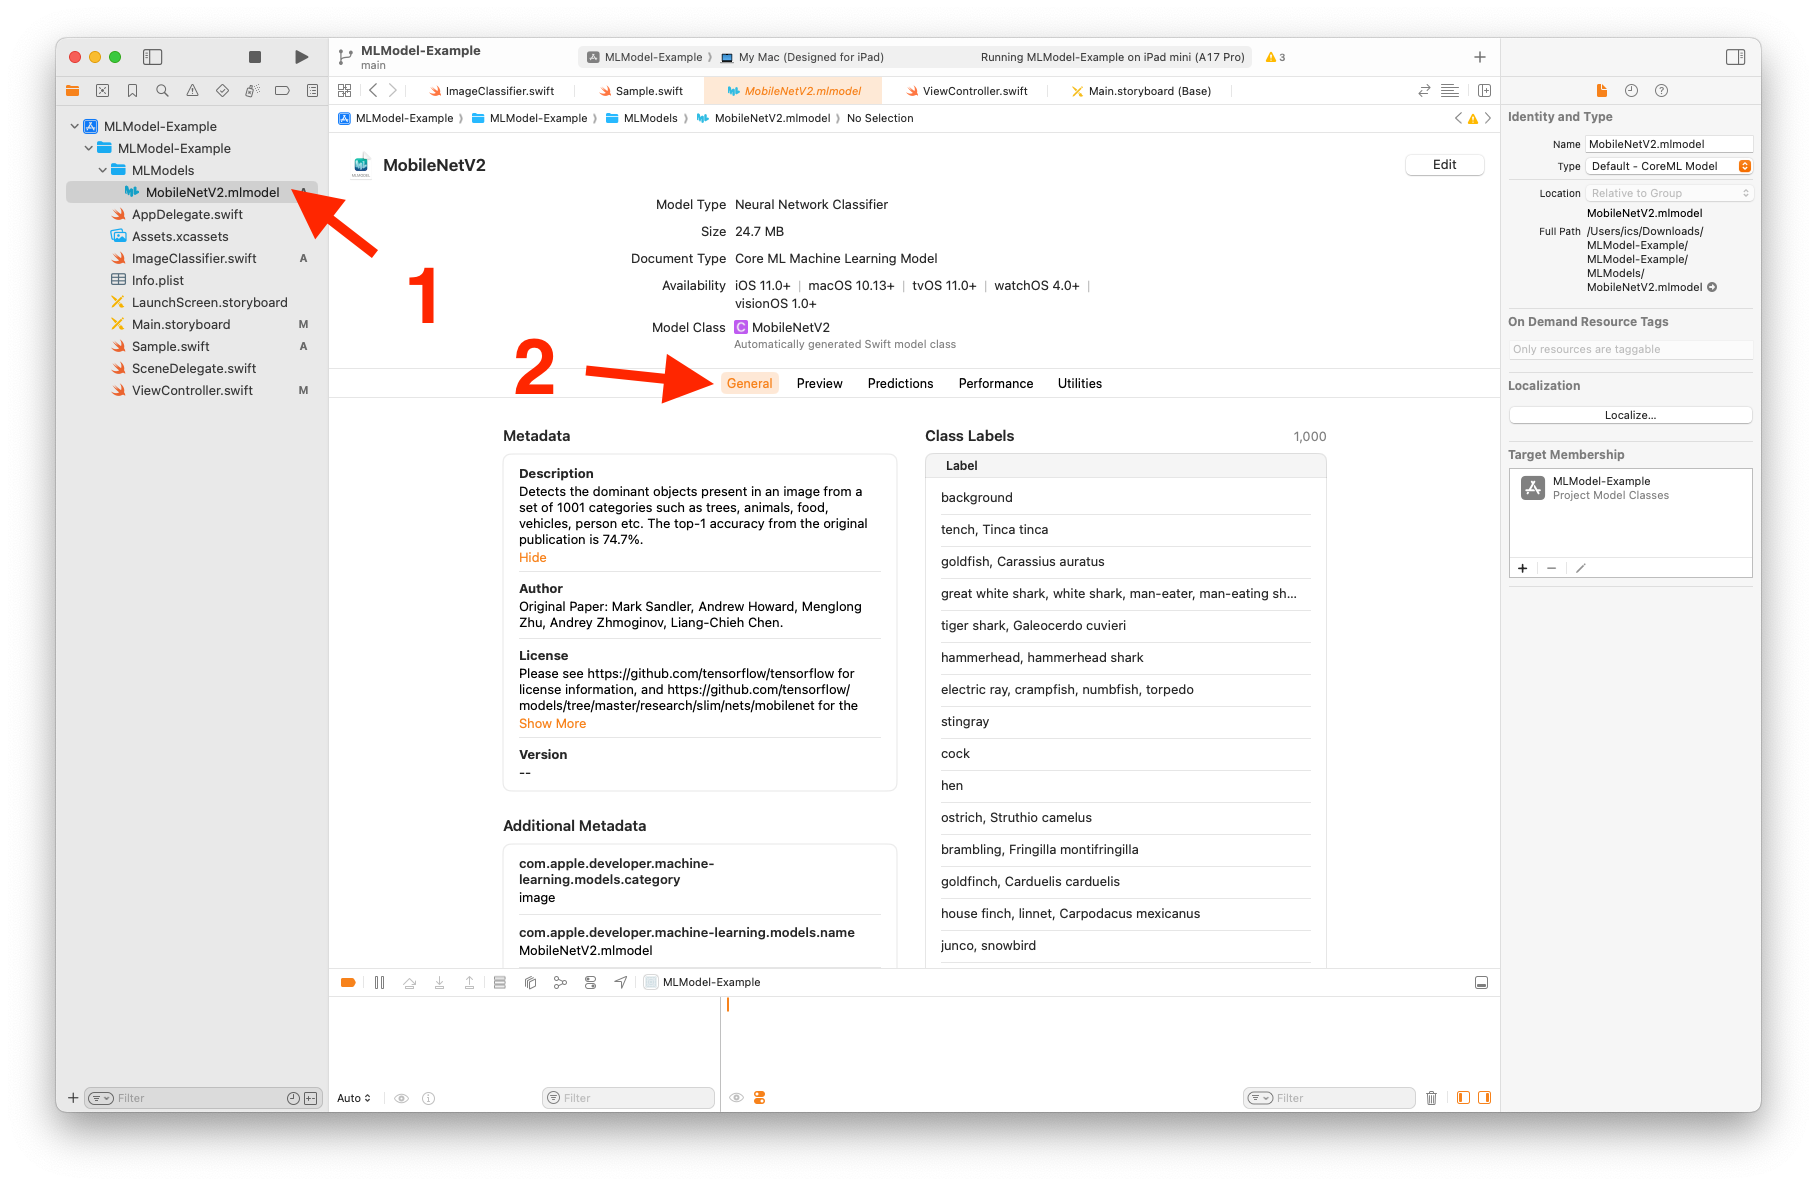The width and height of the screenshot is (1817, 1186).
Task: Click the Edit button for MobileNetV2
Action: [1444, 165]
